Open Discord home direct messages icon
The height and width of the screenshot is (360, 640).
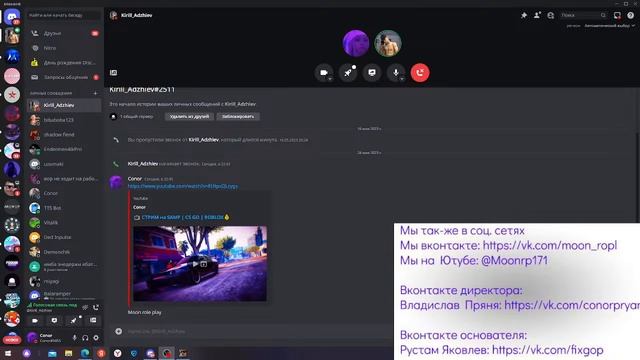(12, 17)
